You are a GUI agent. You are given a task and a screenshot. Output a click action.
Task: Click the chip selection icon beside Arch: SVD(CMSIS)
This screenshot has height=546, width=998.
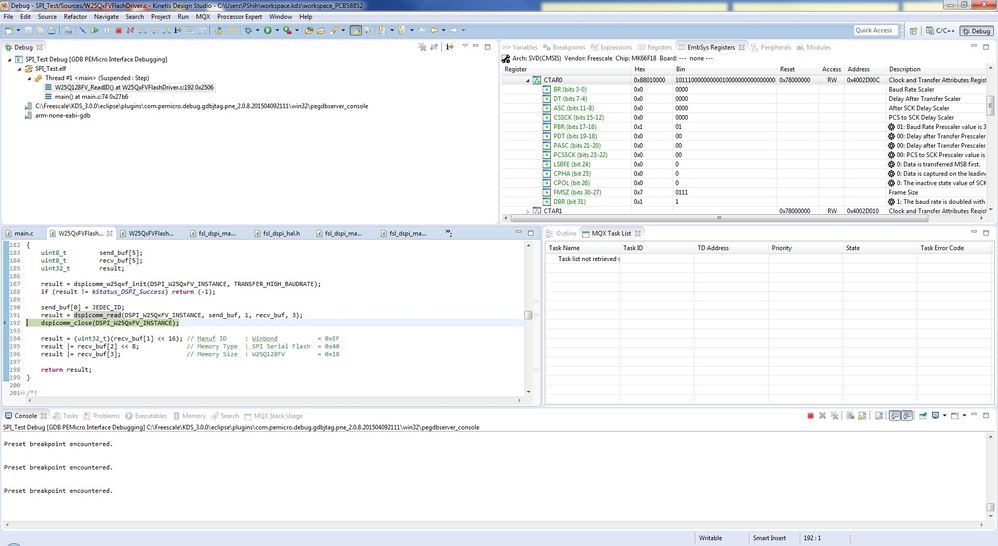click(506, 59)
